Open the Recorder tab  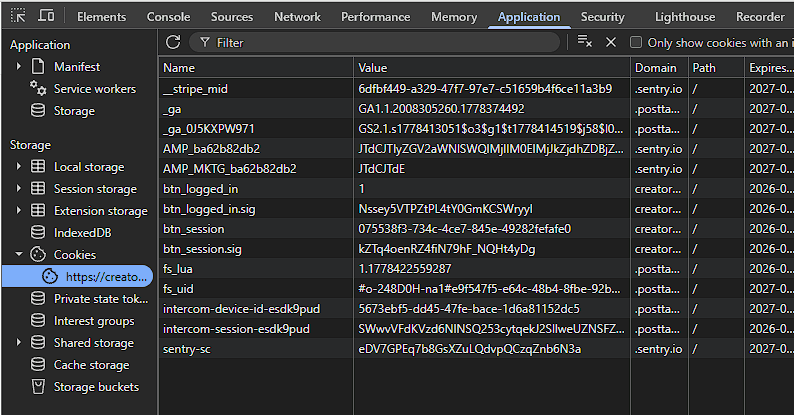pyautogui.click(x=760, y=17)
